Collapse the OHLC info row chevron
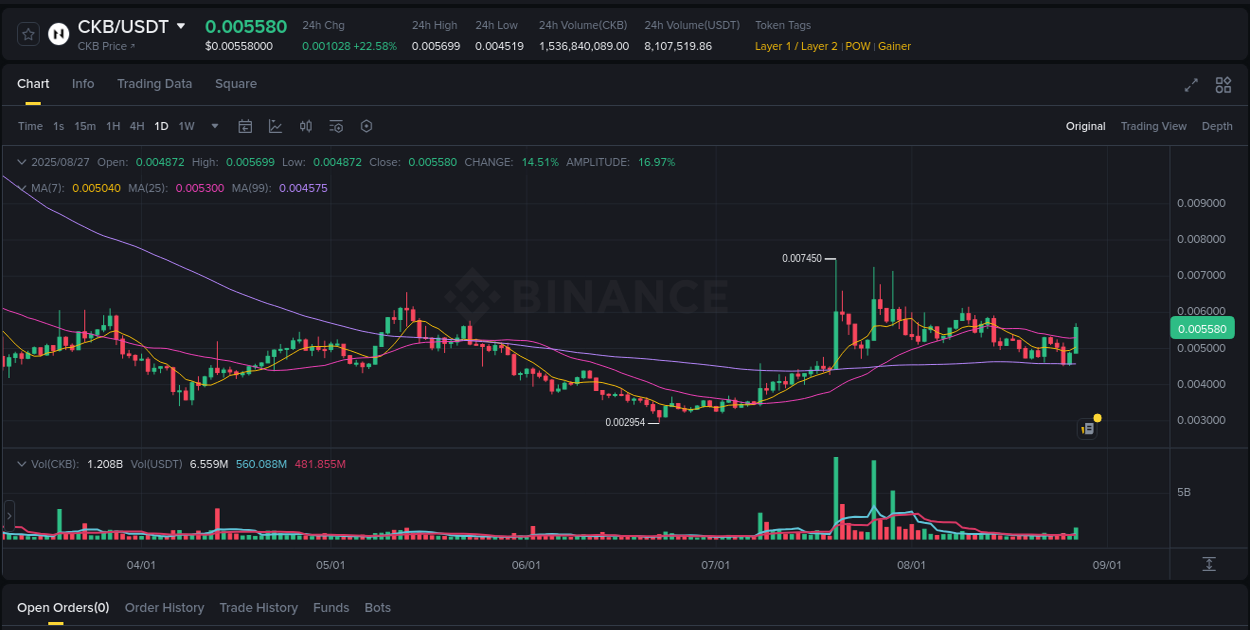This screenshot has height=630, width=1250. click(22, 161)
